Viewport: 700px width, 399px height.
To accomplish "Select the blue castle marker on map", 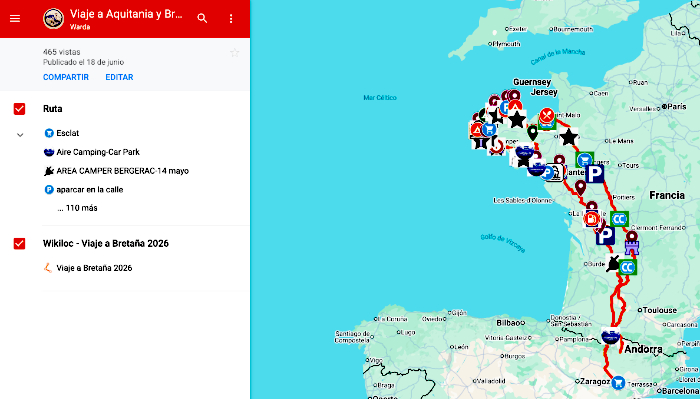I will point(632,247).
